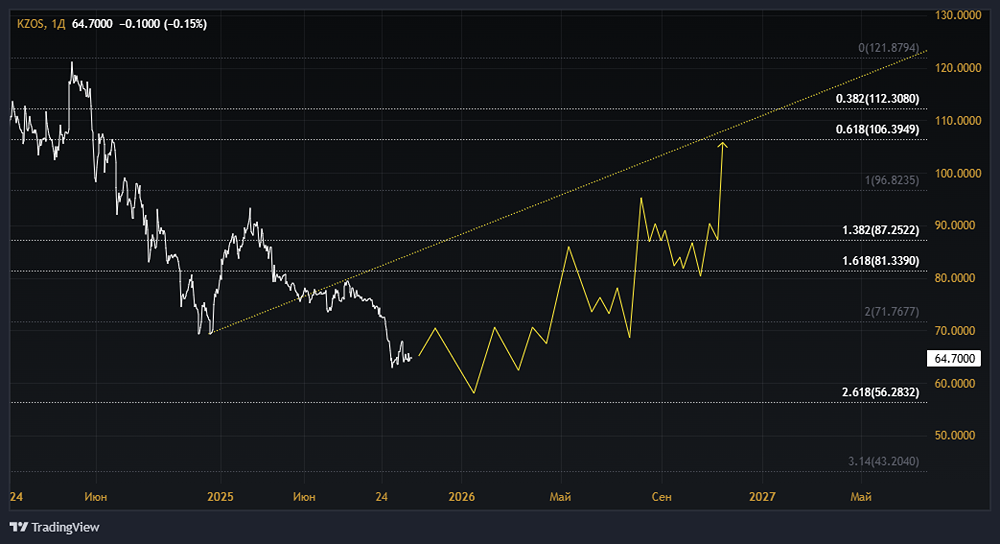This screenshot has width=1000, height=544.
Task: Select the 1Д interval label
Action: 57,24
